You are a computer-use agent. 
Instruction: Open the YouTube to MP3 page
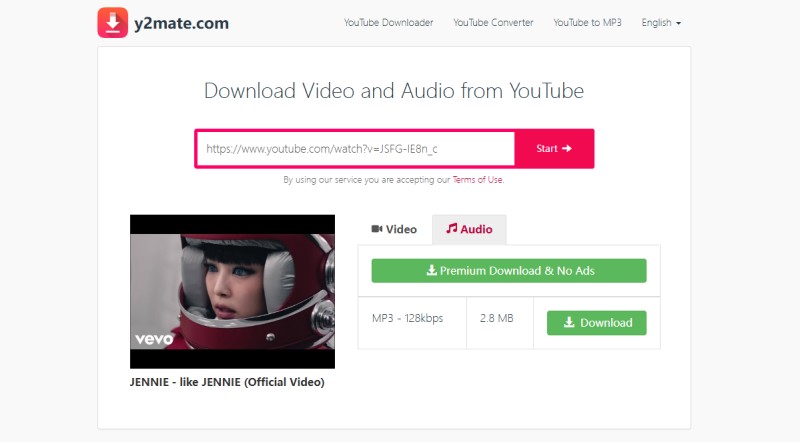tap(587, 22)
